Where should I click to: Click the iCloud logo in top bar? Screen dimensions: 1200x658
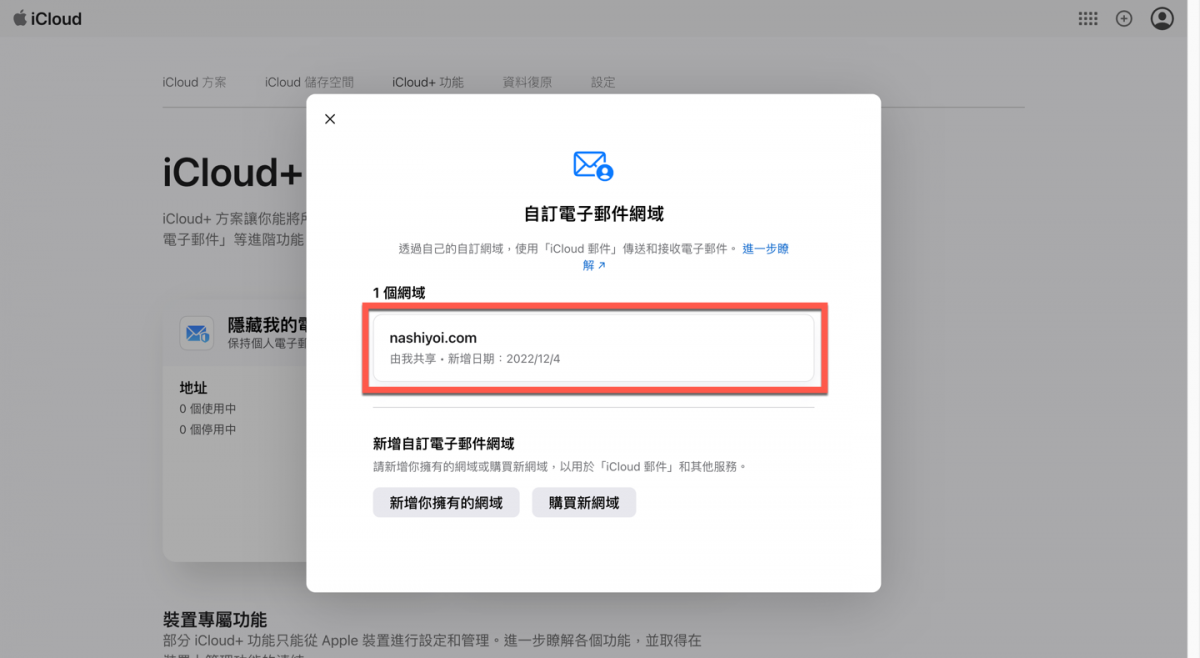pyautogui.click(x=47, y=18)
